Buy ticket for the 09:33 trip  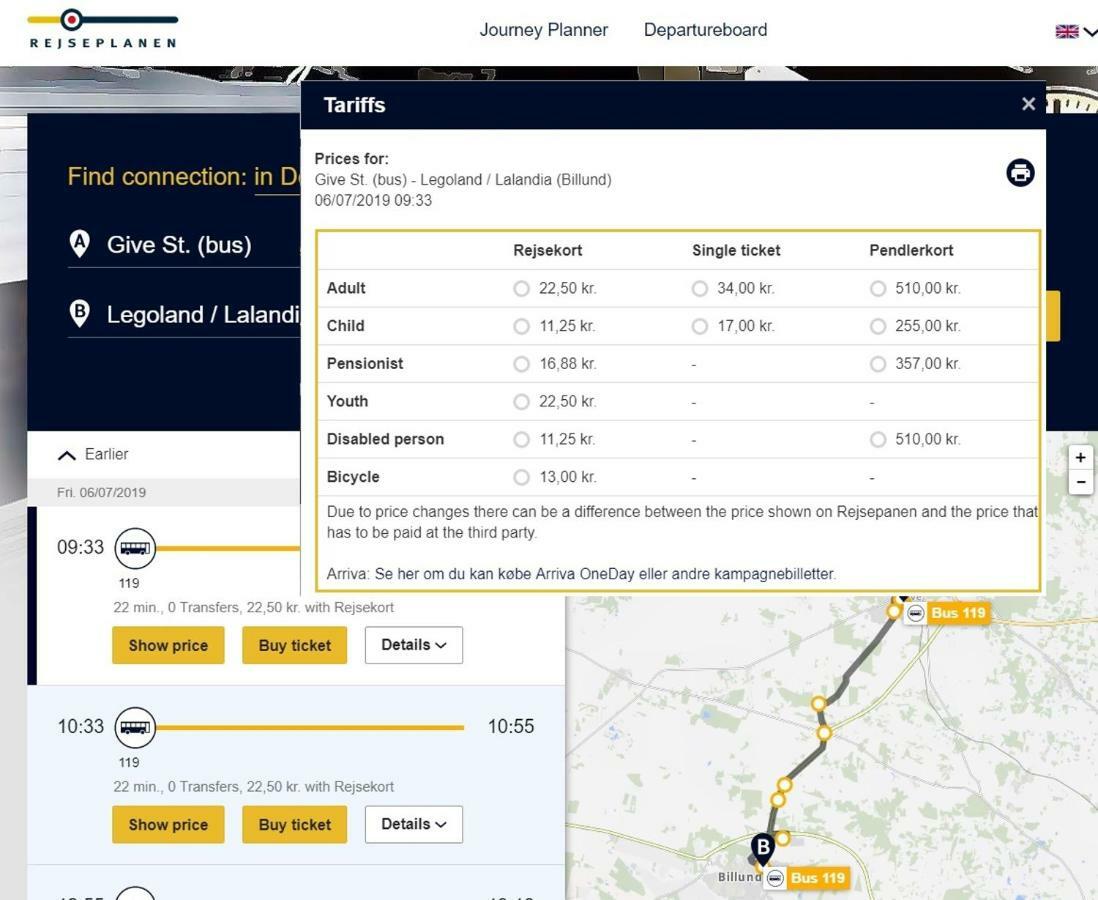(295, 645)
